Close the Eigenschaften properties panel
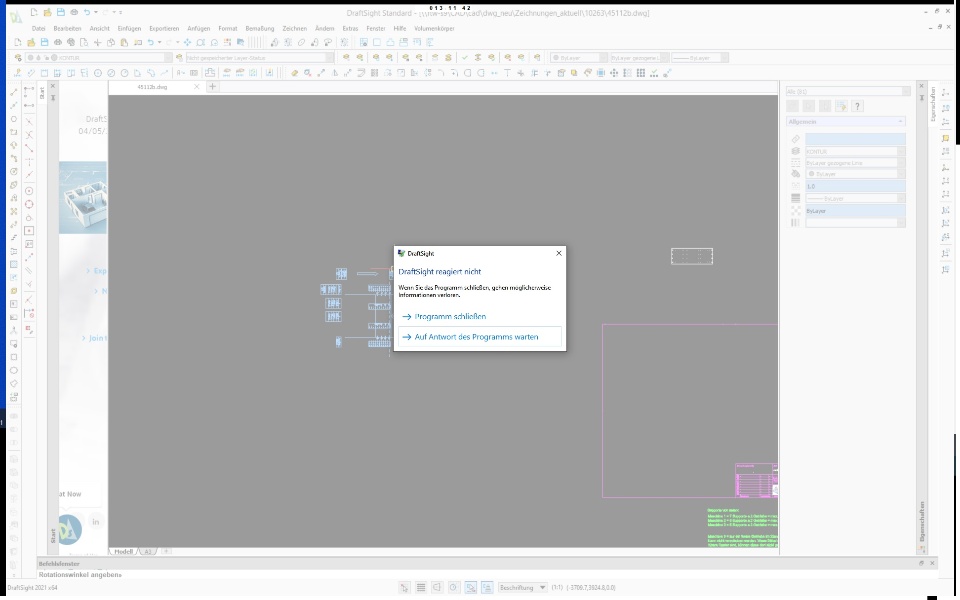Viewport: 960px width, 600px height. (x=921, y=86)
